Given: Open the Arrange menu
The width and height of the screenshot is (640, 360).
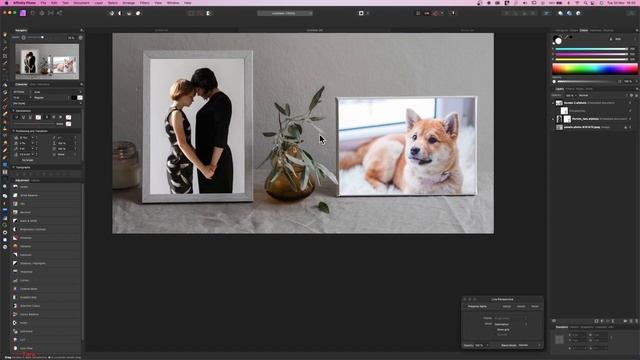Looking at the screenshot, I should [129, 3].
